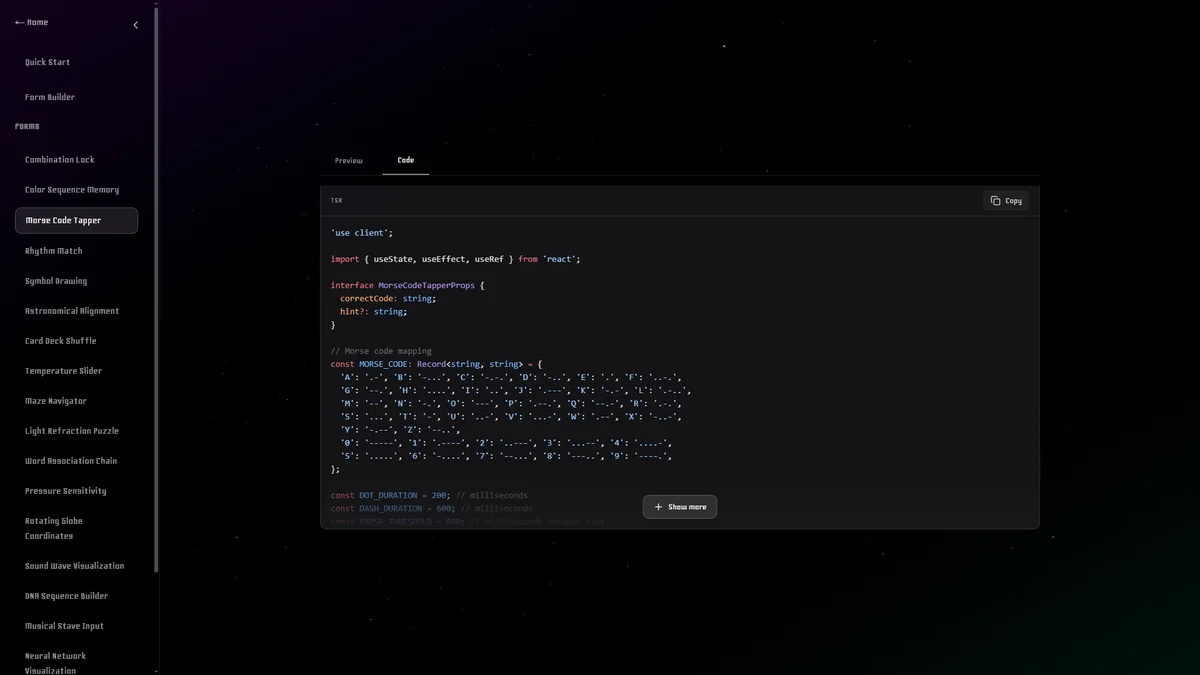This screenshot has height=675, width=1200.
Task: Collapse the sidebar with the chevron icon
Action: (136, 25)
